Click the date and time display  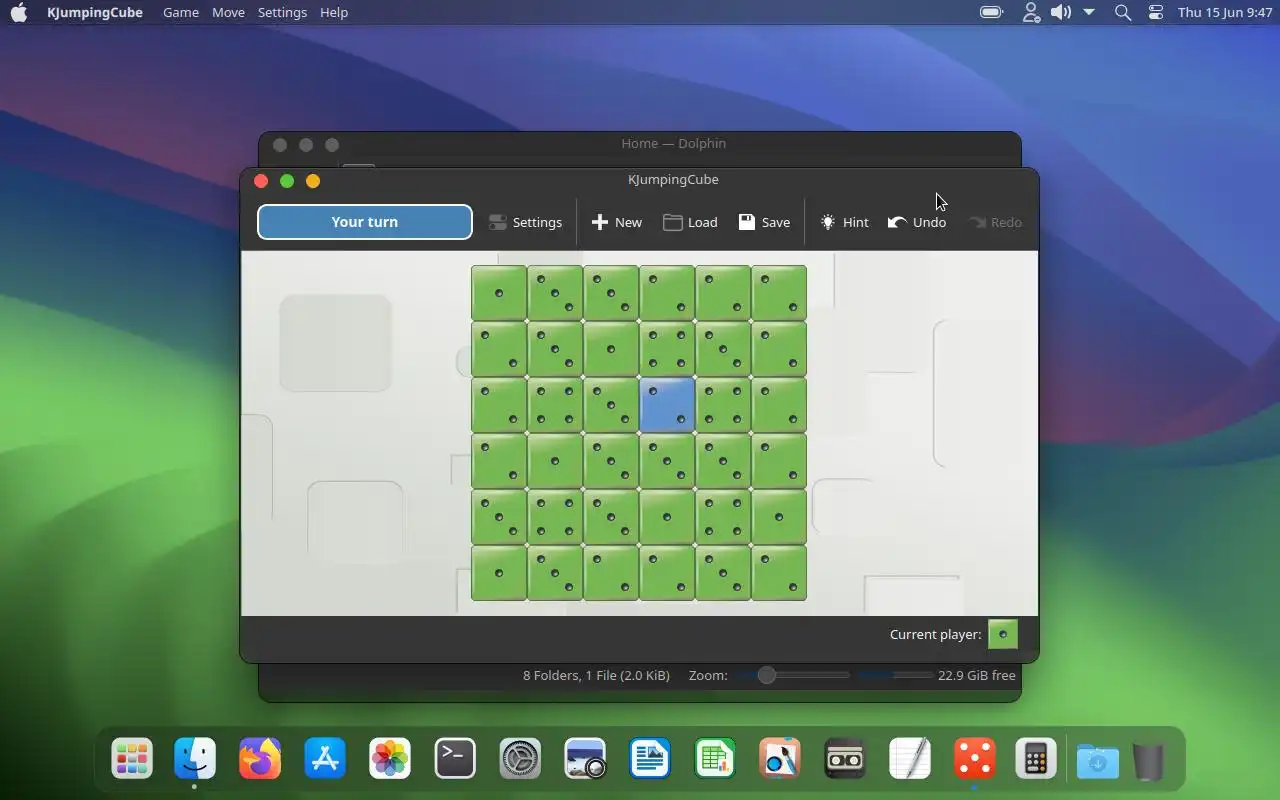1225,12
